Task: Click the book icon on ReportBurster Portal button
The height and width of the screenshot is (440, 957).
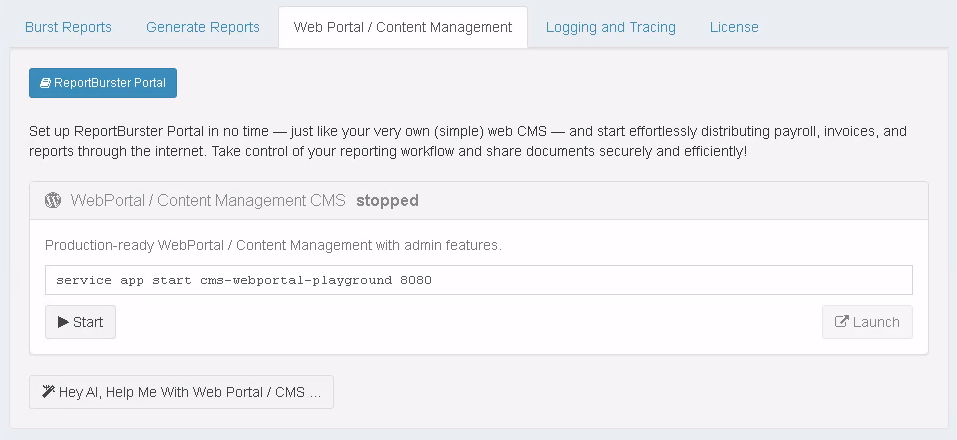Action: (45, 84)
